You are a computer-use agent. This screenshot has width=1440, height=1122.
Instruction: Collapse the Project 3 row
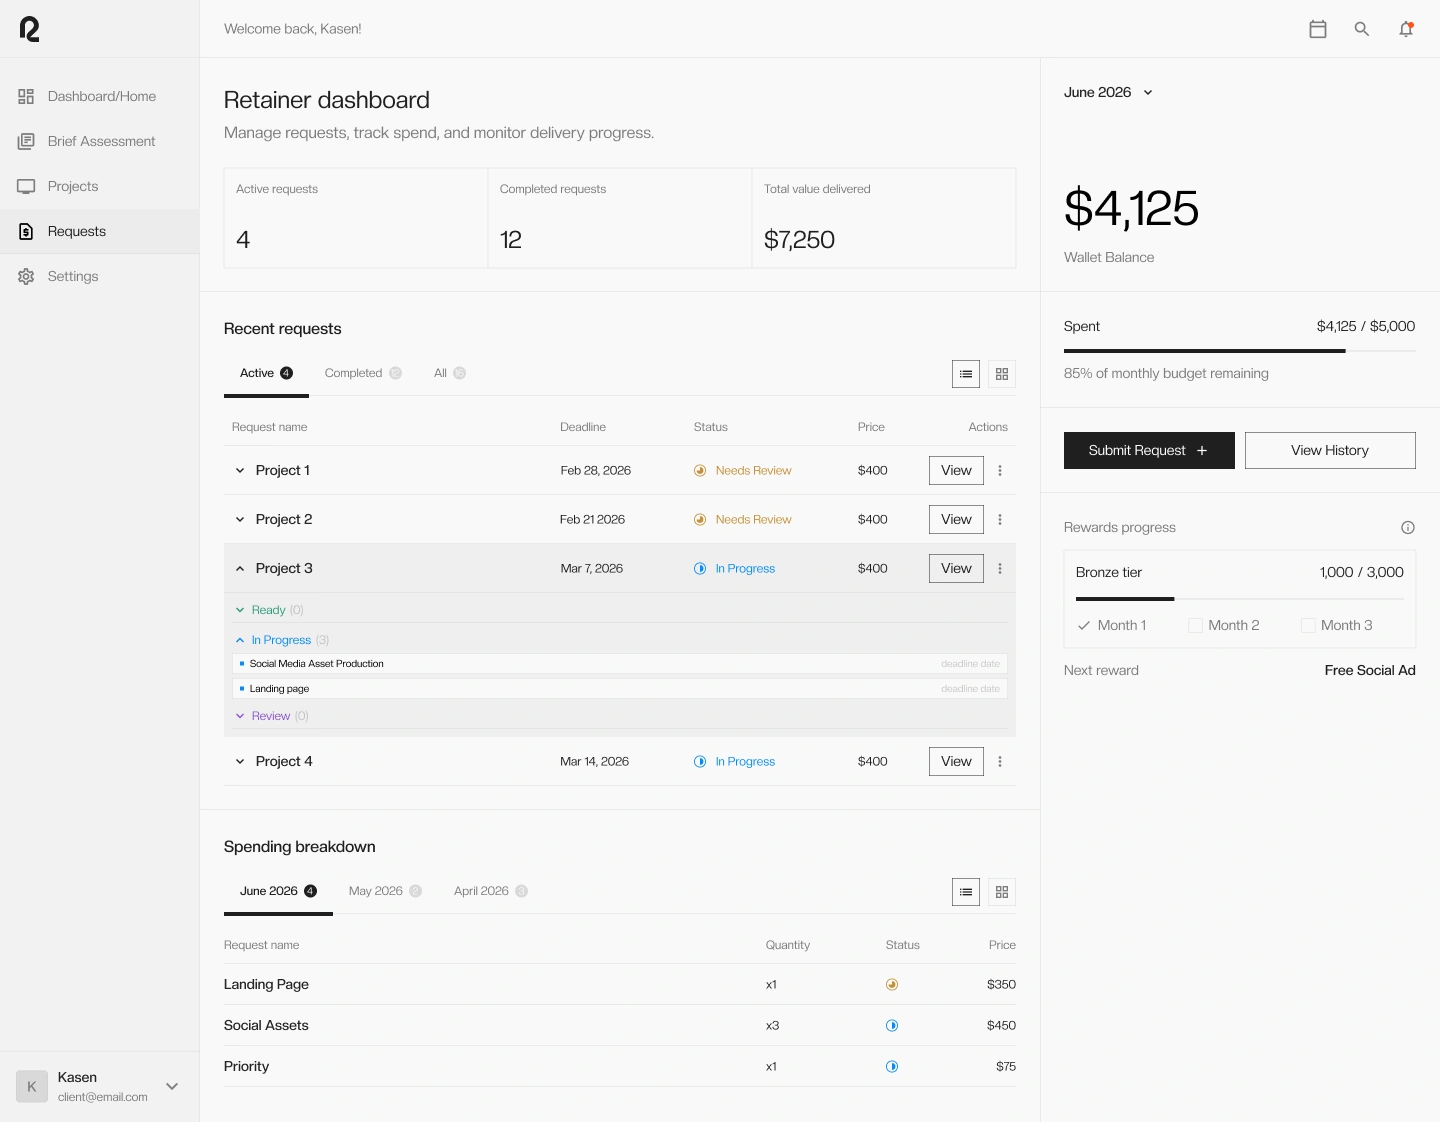tap(240, 569)
